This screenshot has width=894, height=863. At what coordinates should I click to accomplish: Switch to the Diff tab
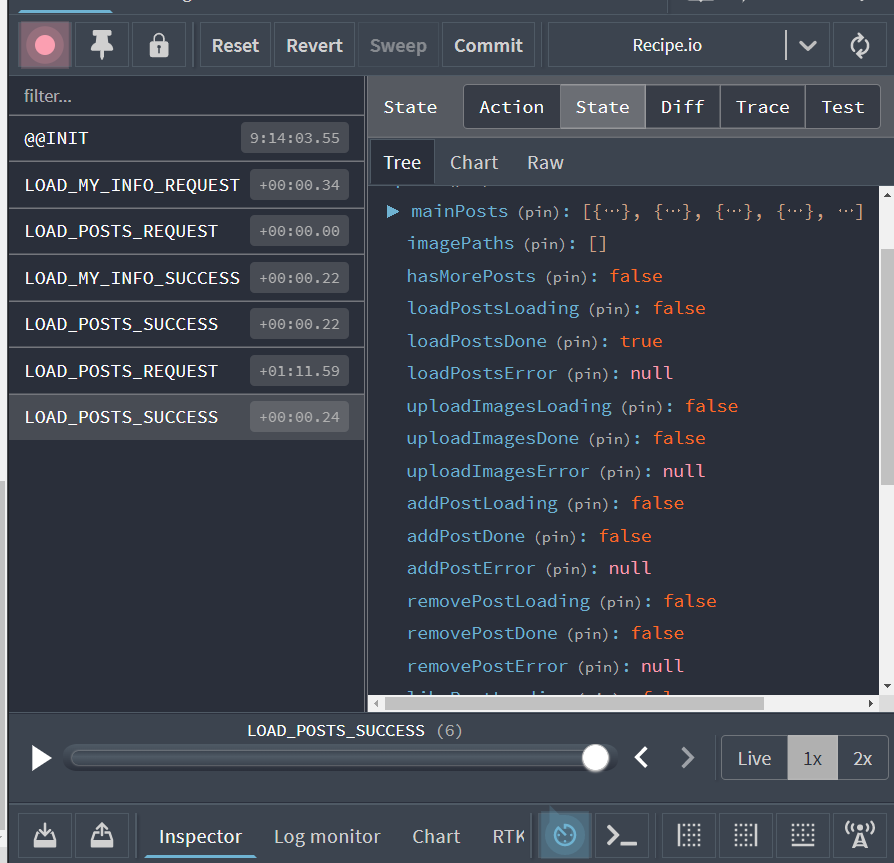coord(682,106)
